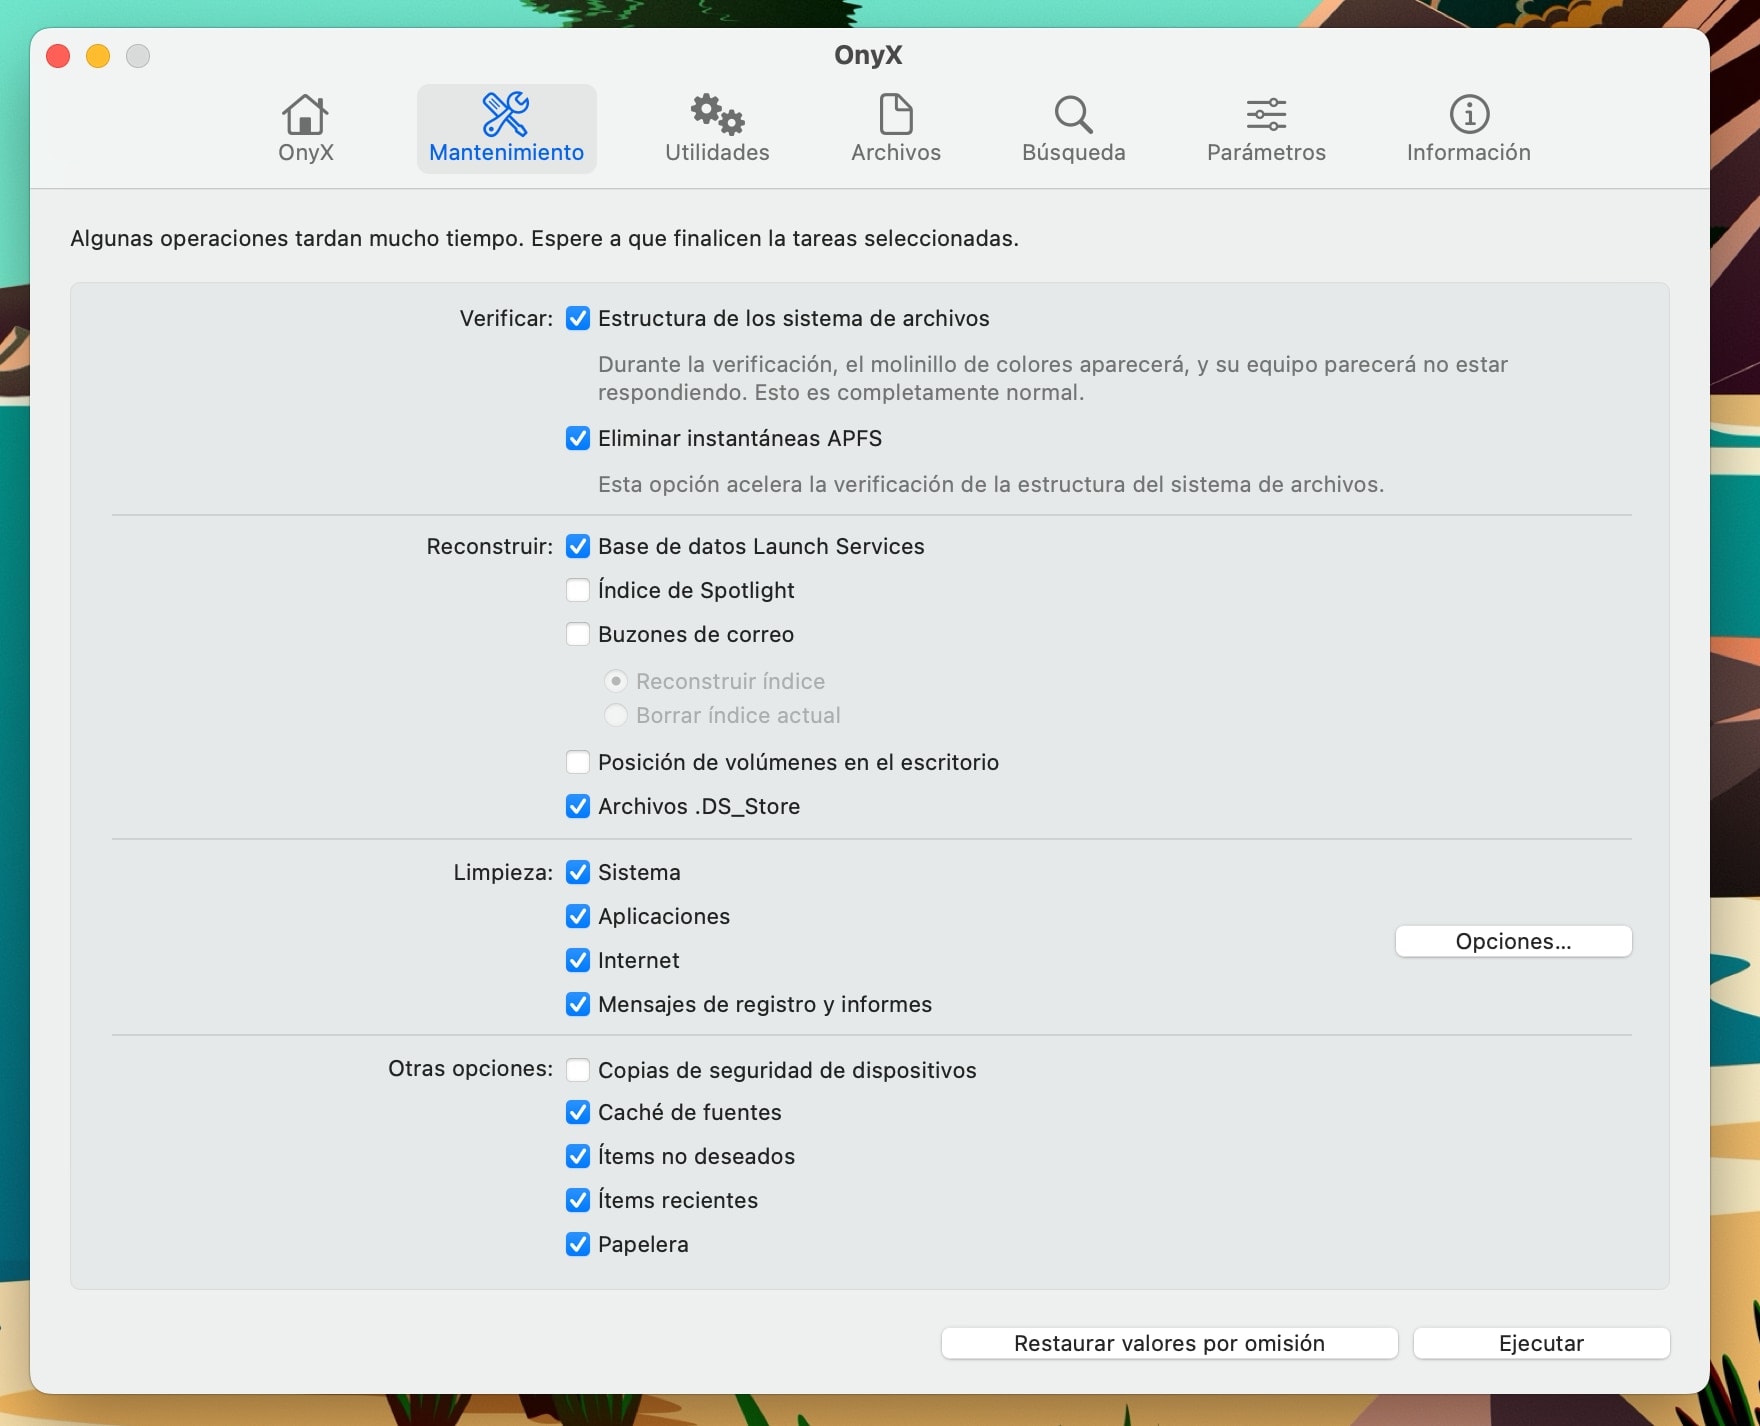Screen dimensions: 1760x1426
Task: Uncheck Ítems no deseados
Action: click(578, 1156)
